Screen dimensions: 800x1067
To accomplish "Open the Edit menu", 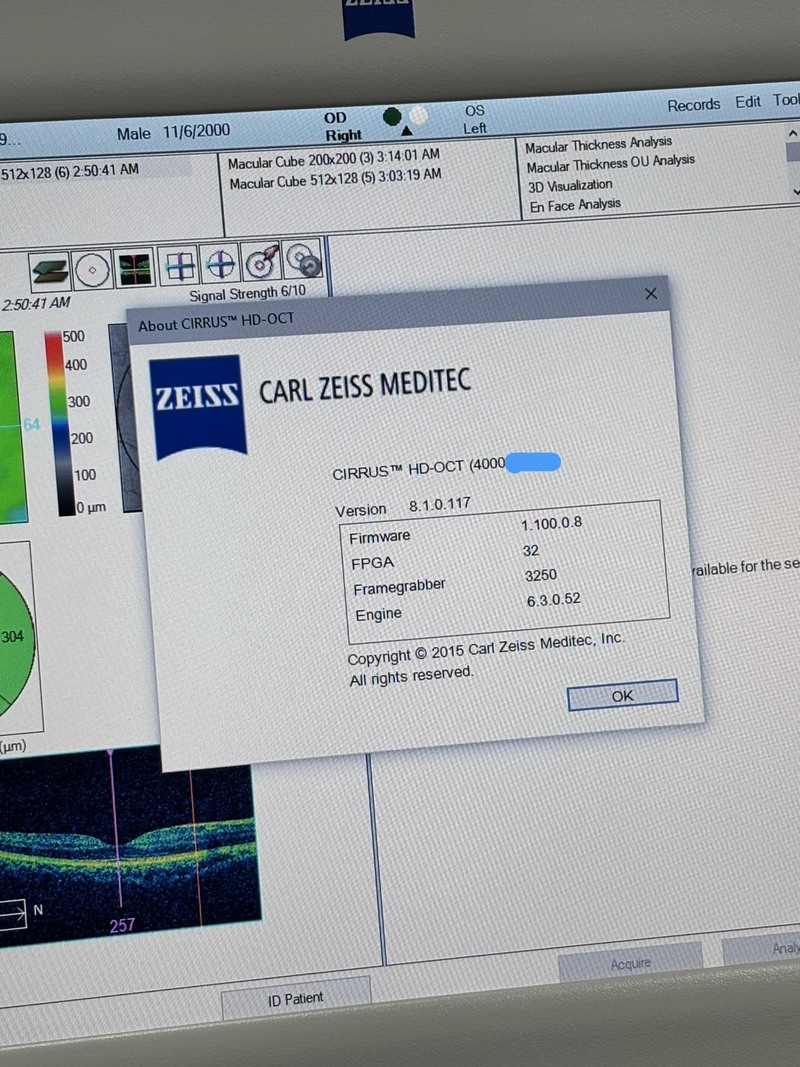I will point(748,102).
